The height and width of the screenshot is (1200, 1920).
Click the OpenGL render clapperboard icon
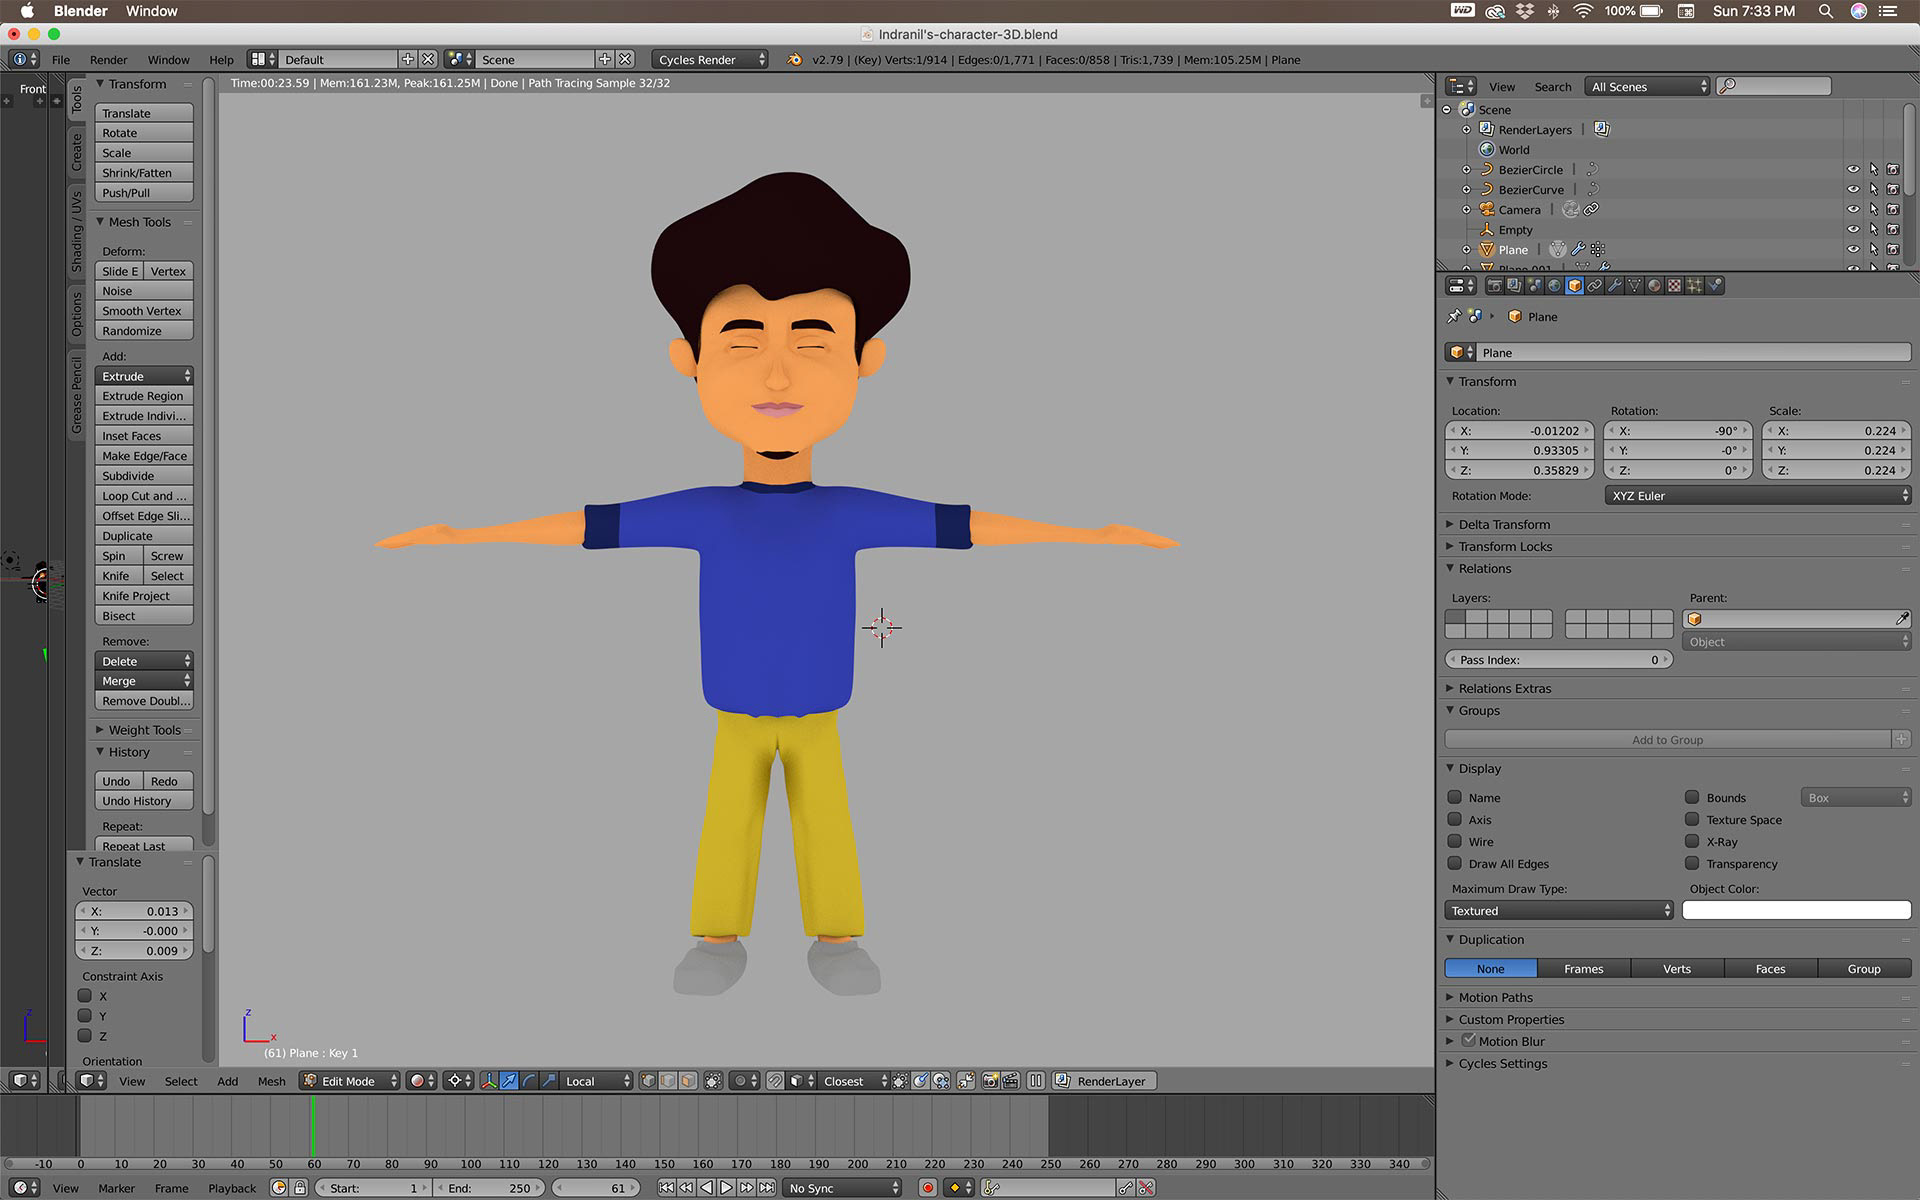[1011, 1081]
